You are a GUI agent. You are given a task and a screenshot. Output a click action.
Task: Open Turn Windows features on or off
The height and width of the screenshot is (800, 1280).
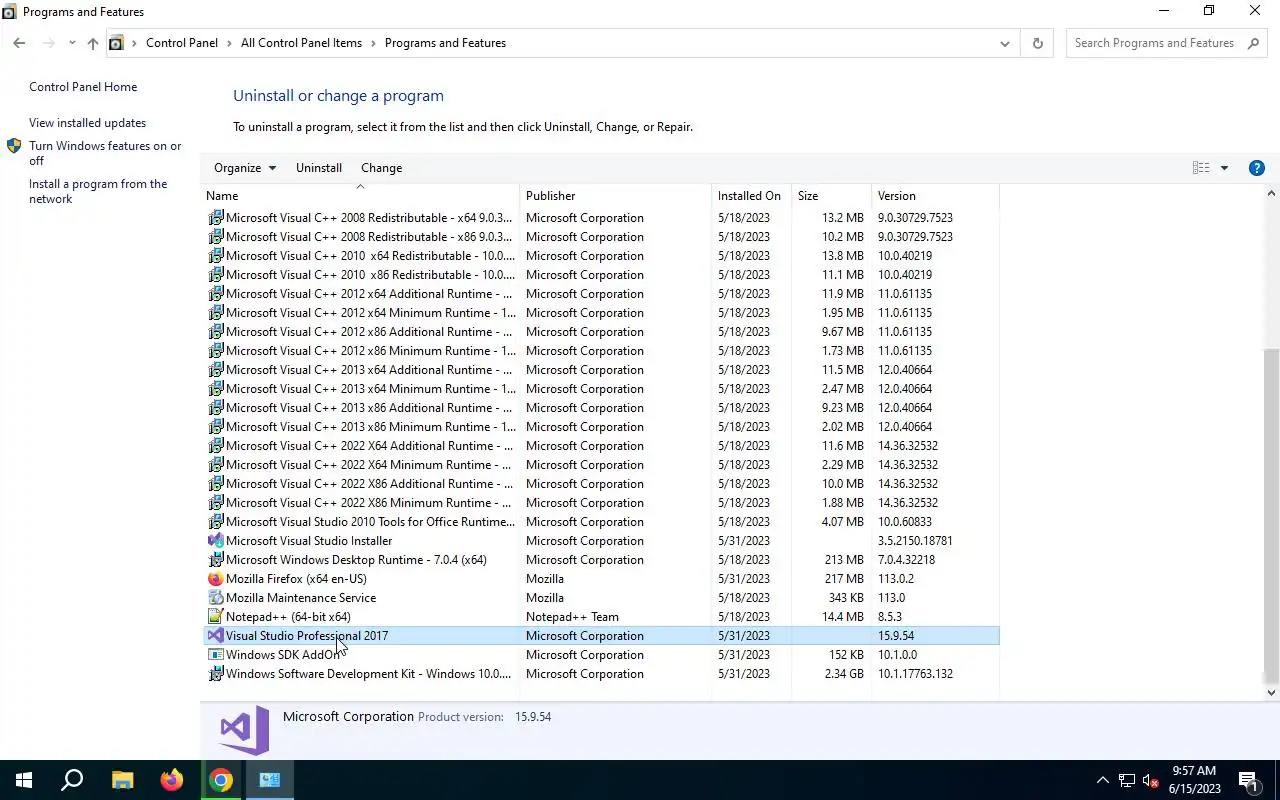[105, 153]
